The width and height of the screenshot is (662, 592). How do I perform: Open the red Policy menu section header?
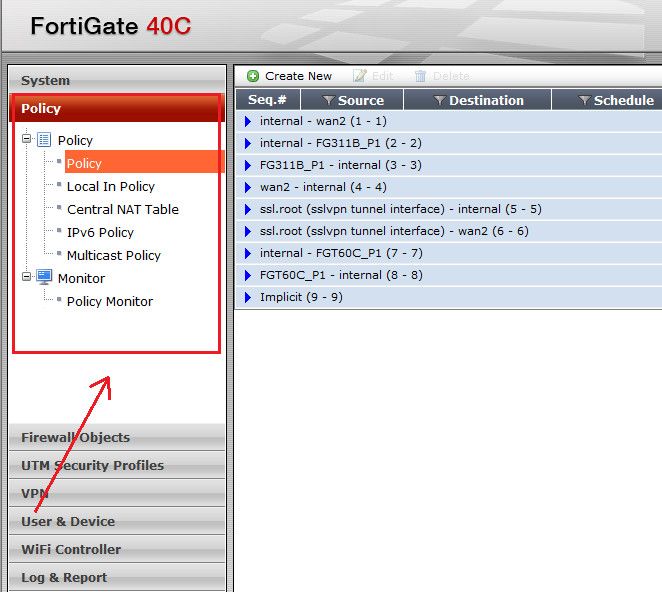(x=117, y=108)
